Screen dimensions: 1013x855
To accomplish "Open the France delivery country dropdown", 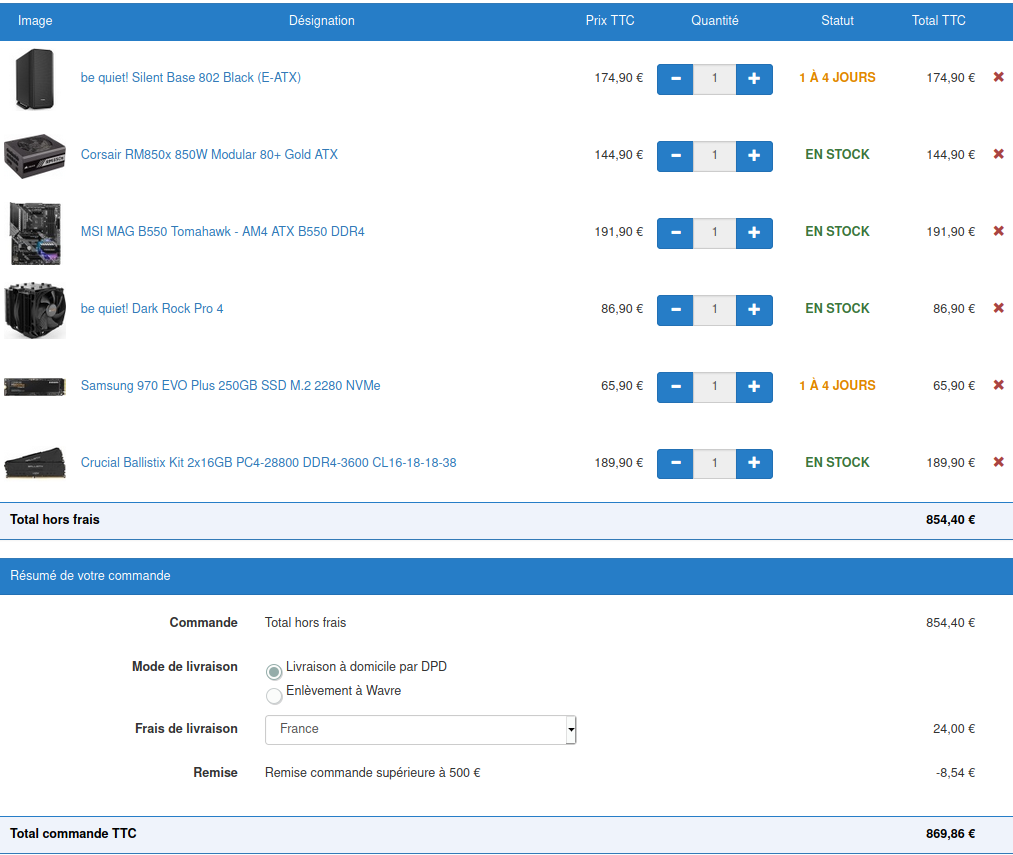I will click(x=421, y=730).
